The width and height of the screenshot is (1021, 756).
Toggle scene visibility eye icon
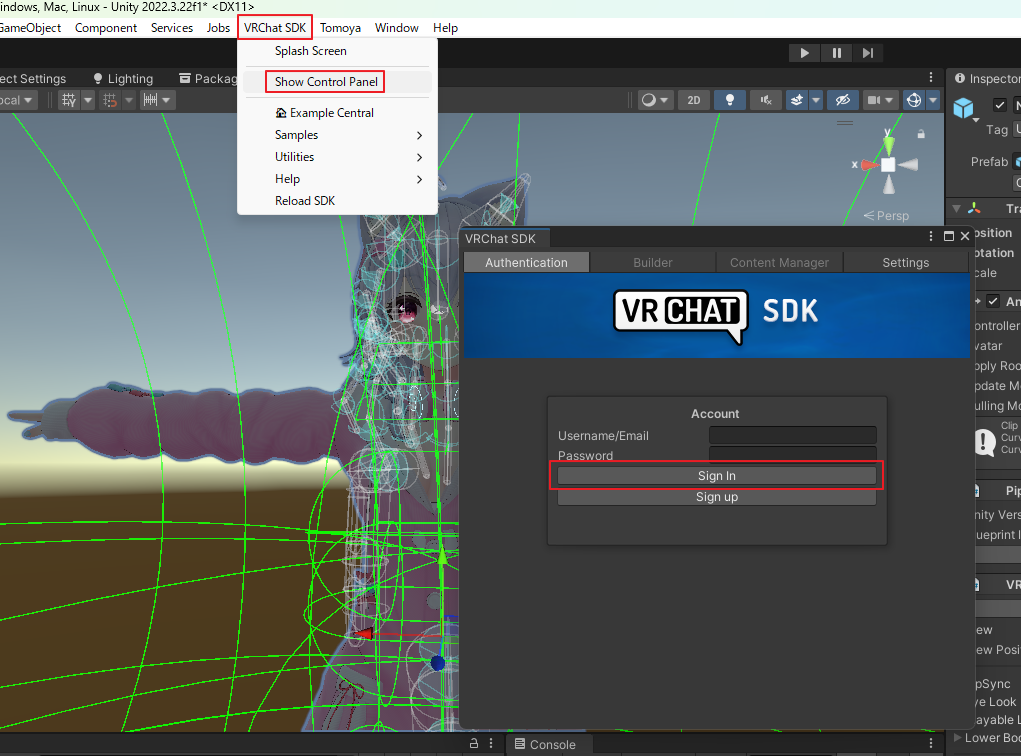[x=842, y=100]
